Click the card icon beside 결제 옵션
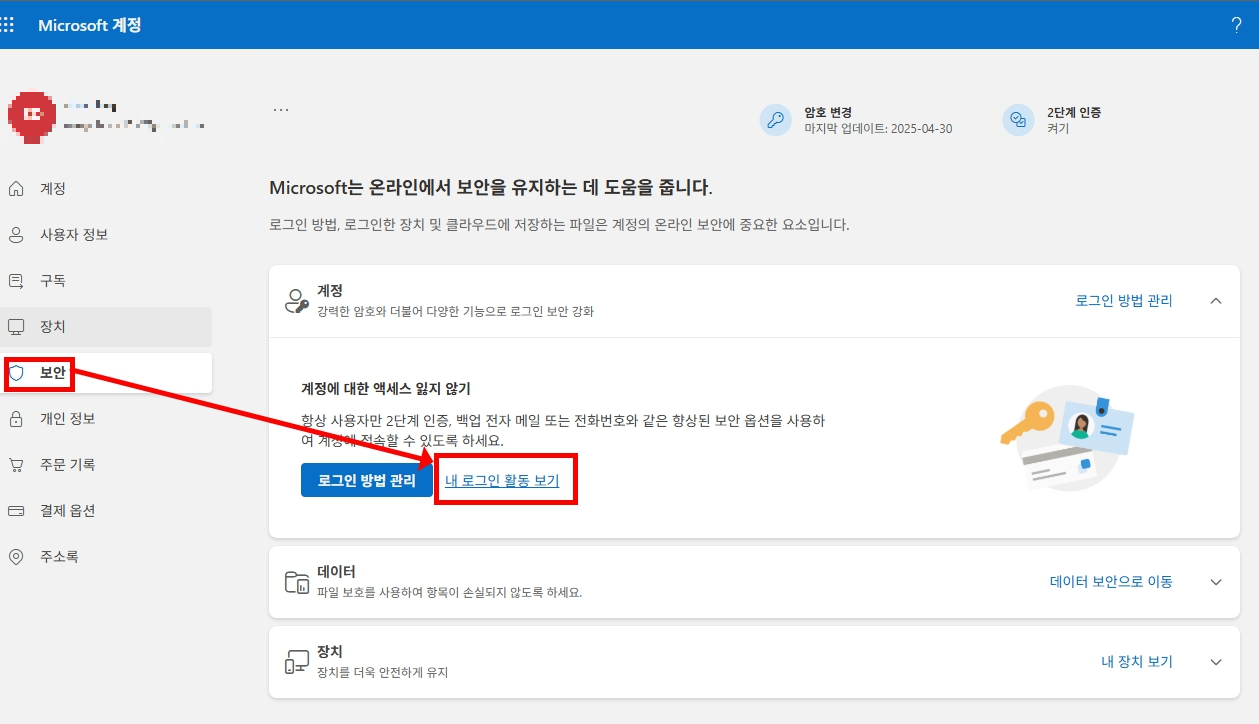Screen dimensions: 1259x724 coord(16,511)
